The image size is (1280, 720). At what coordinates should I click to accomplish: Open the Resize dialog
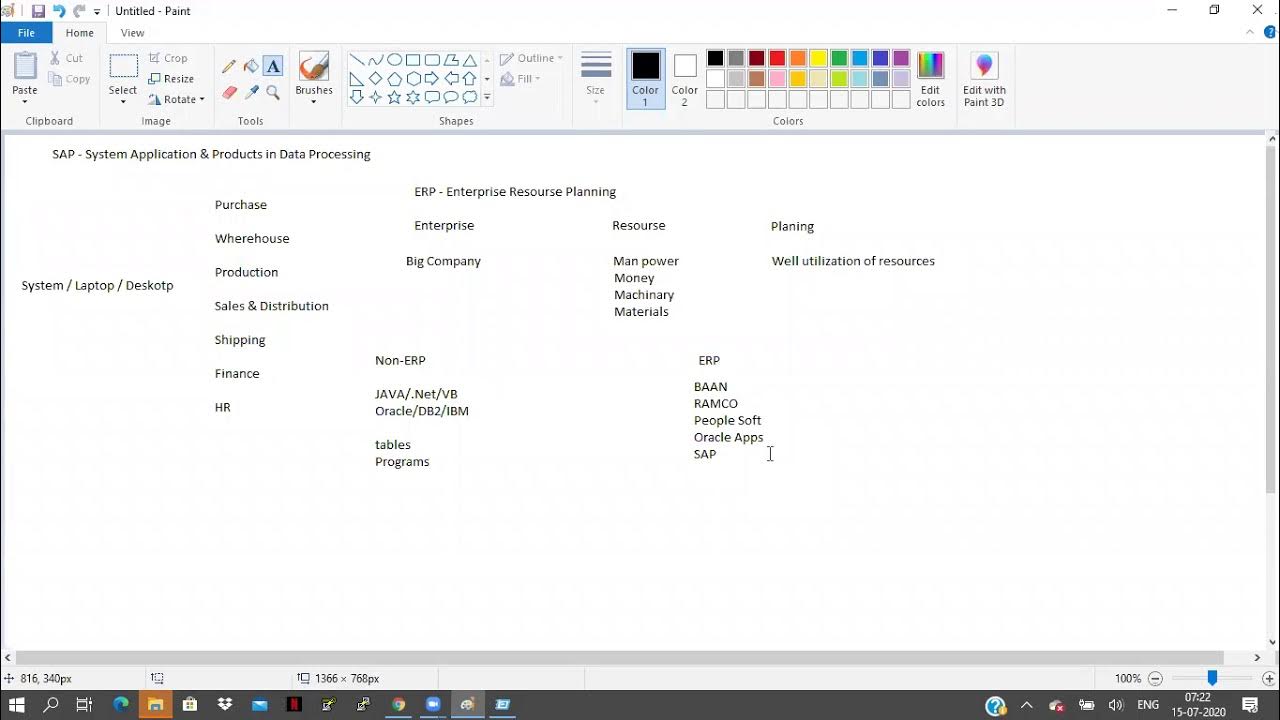(x=171, y=79)
